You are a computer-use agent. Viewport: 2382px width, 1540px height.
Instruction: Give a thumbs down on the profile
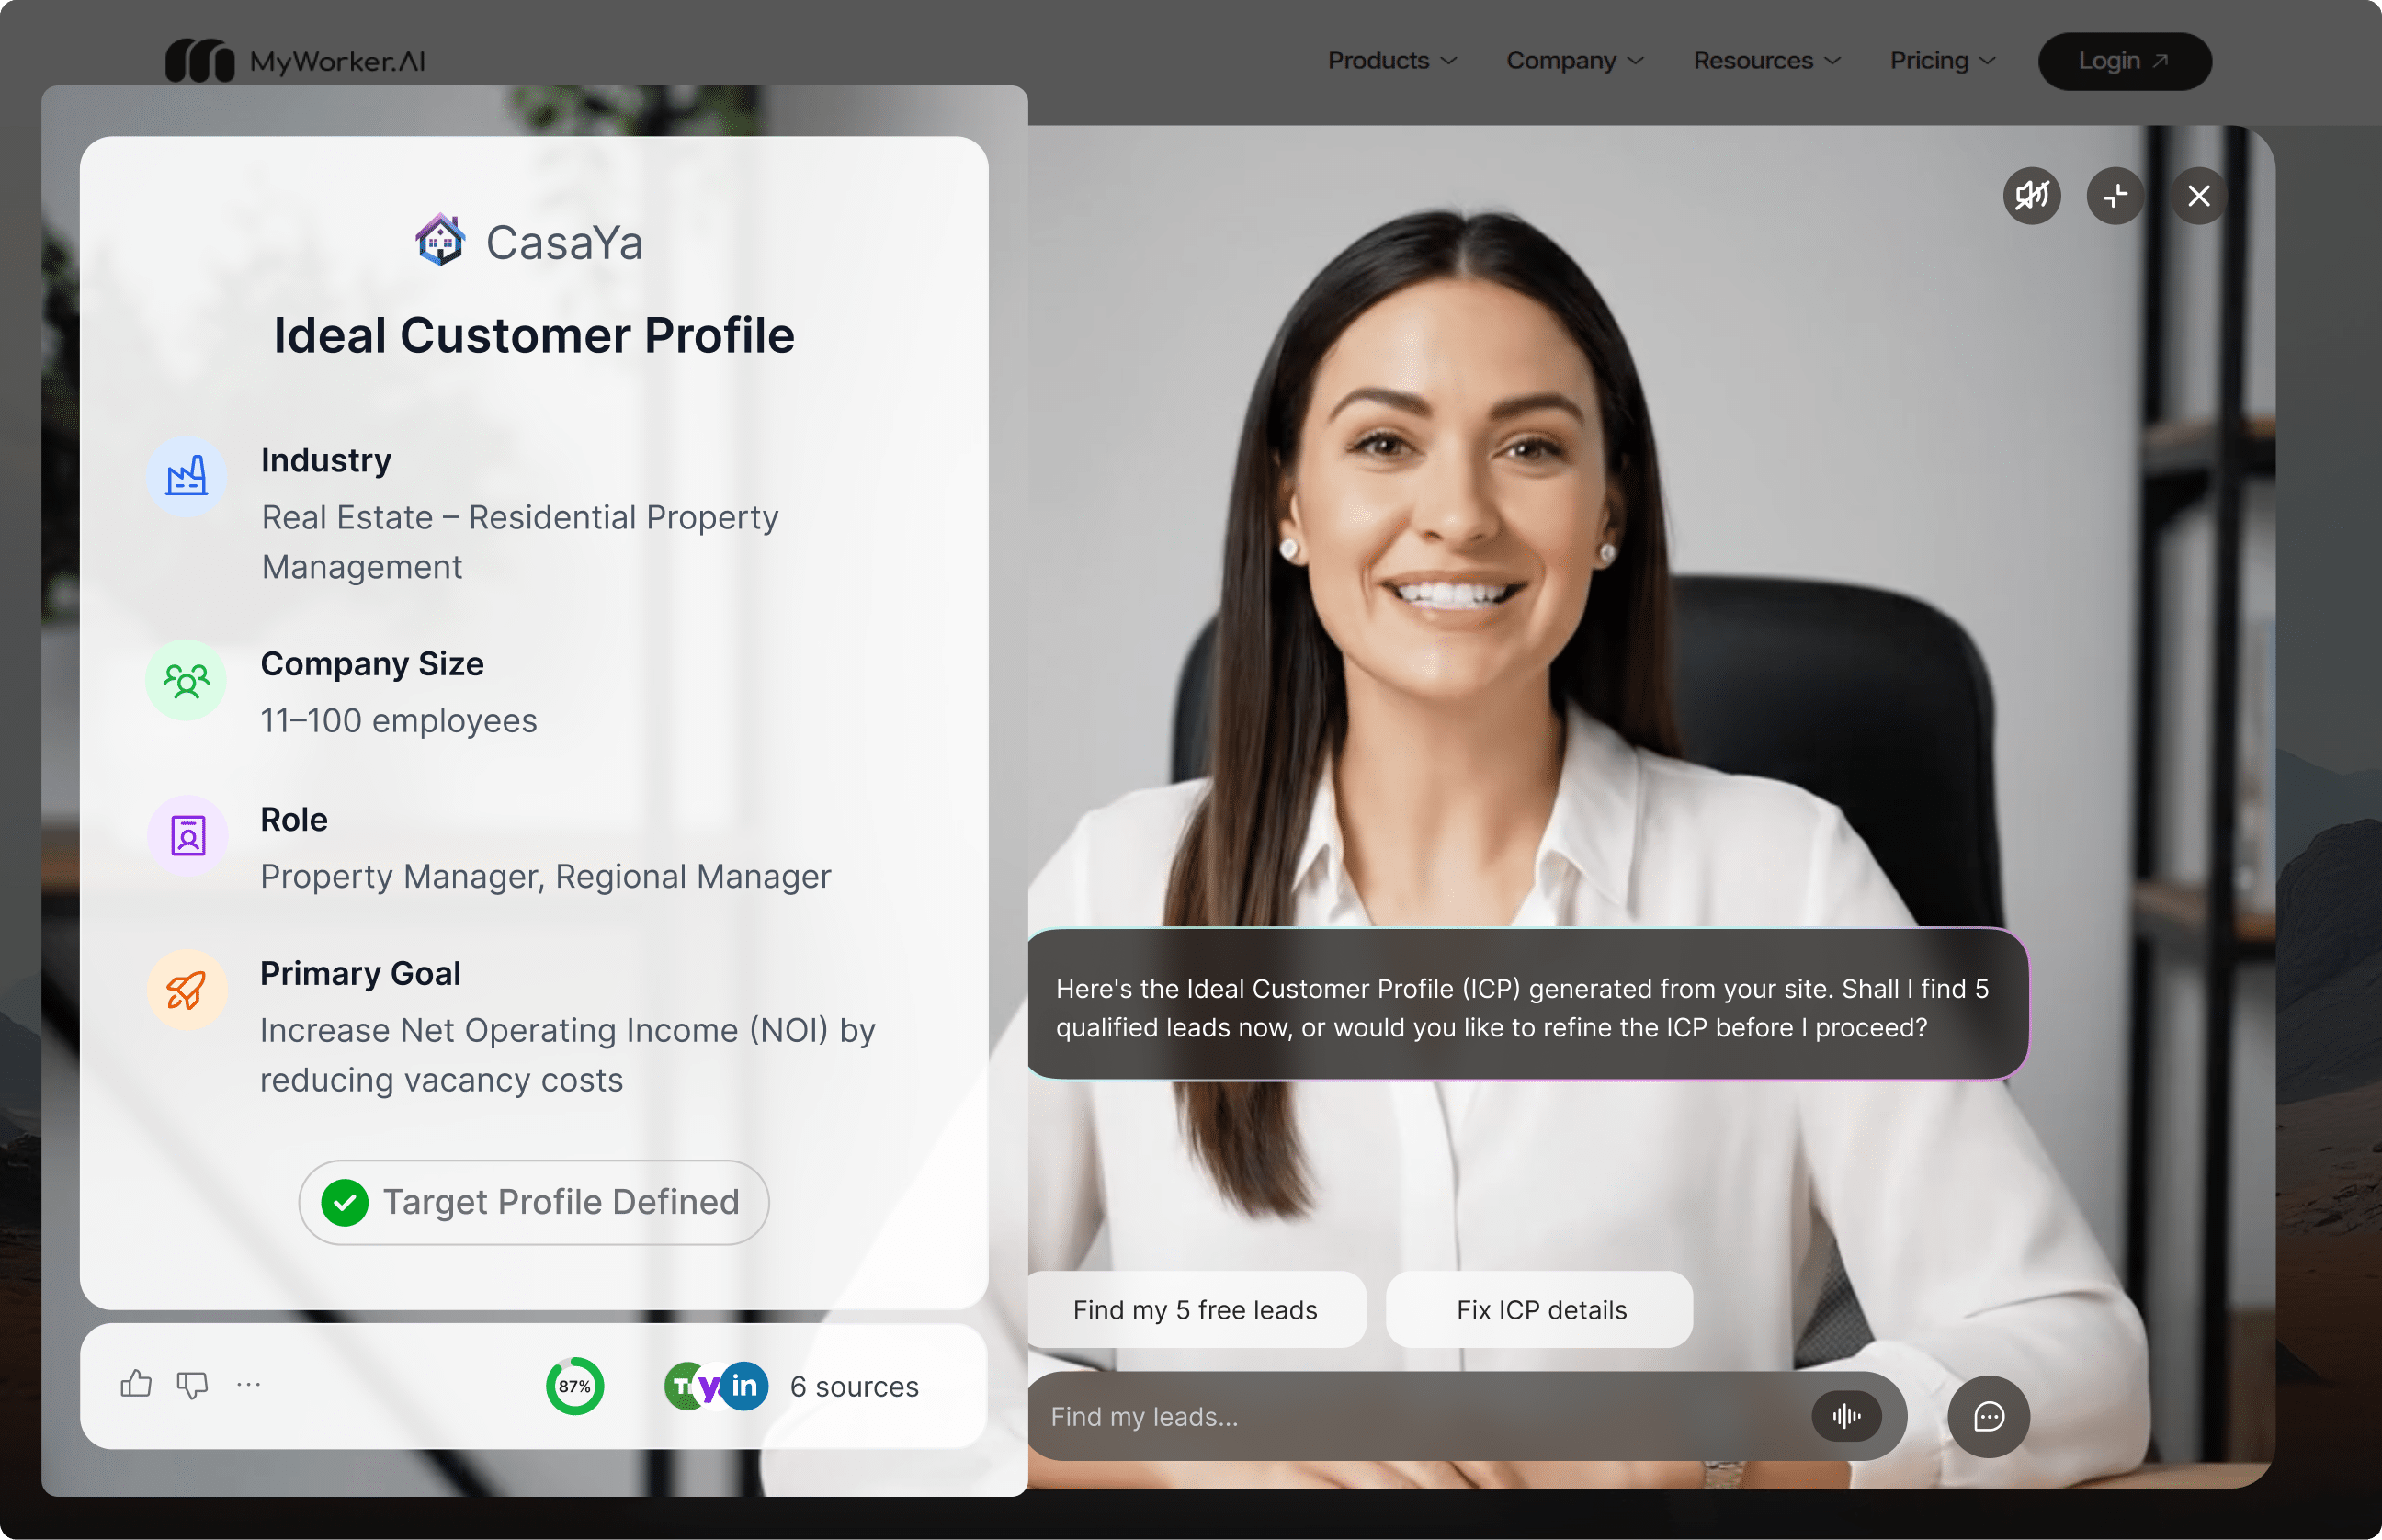192,1385
